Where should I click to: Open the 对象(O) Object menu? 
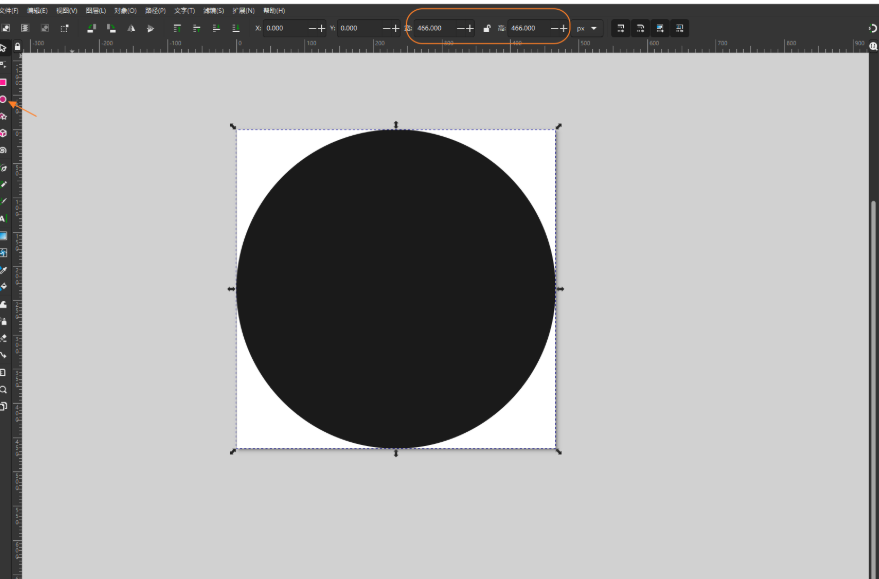pos(126,11)
